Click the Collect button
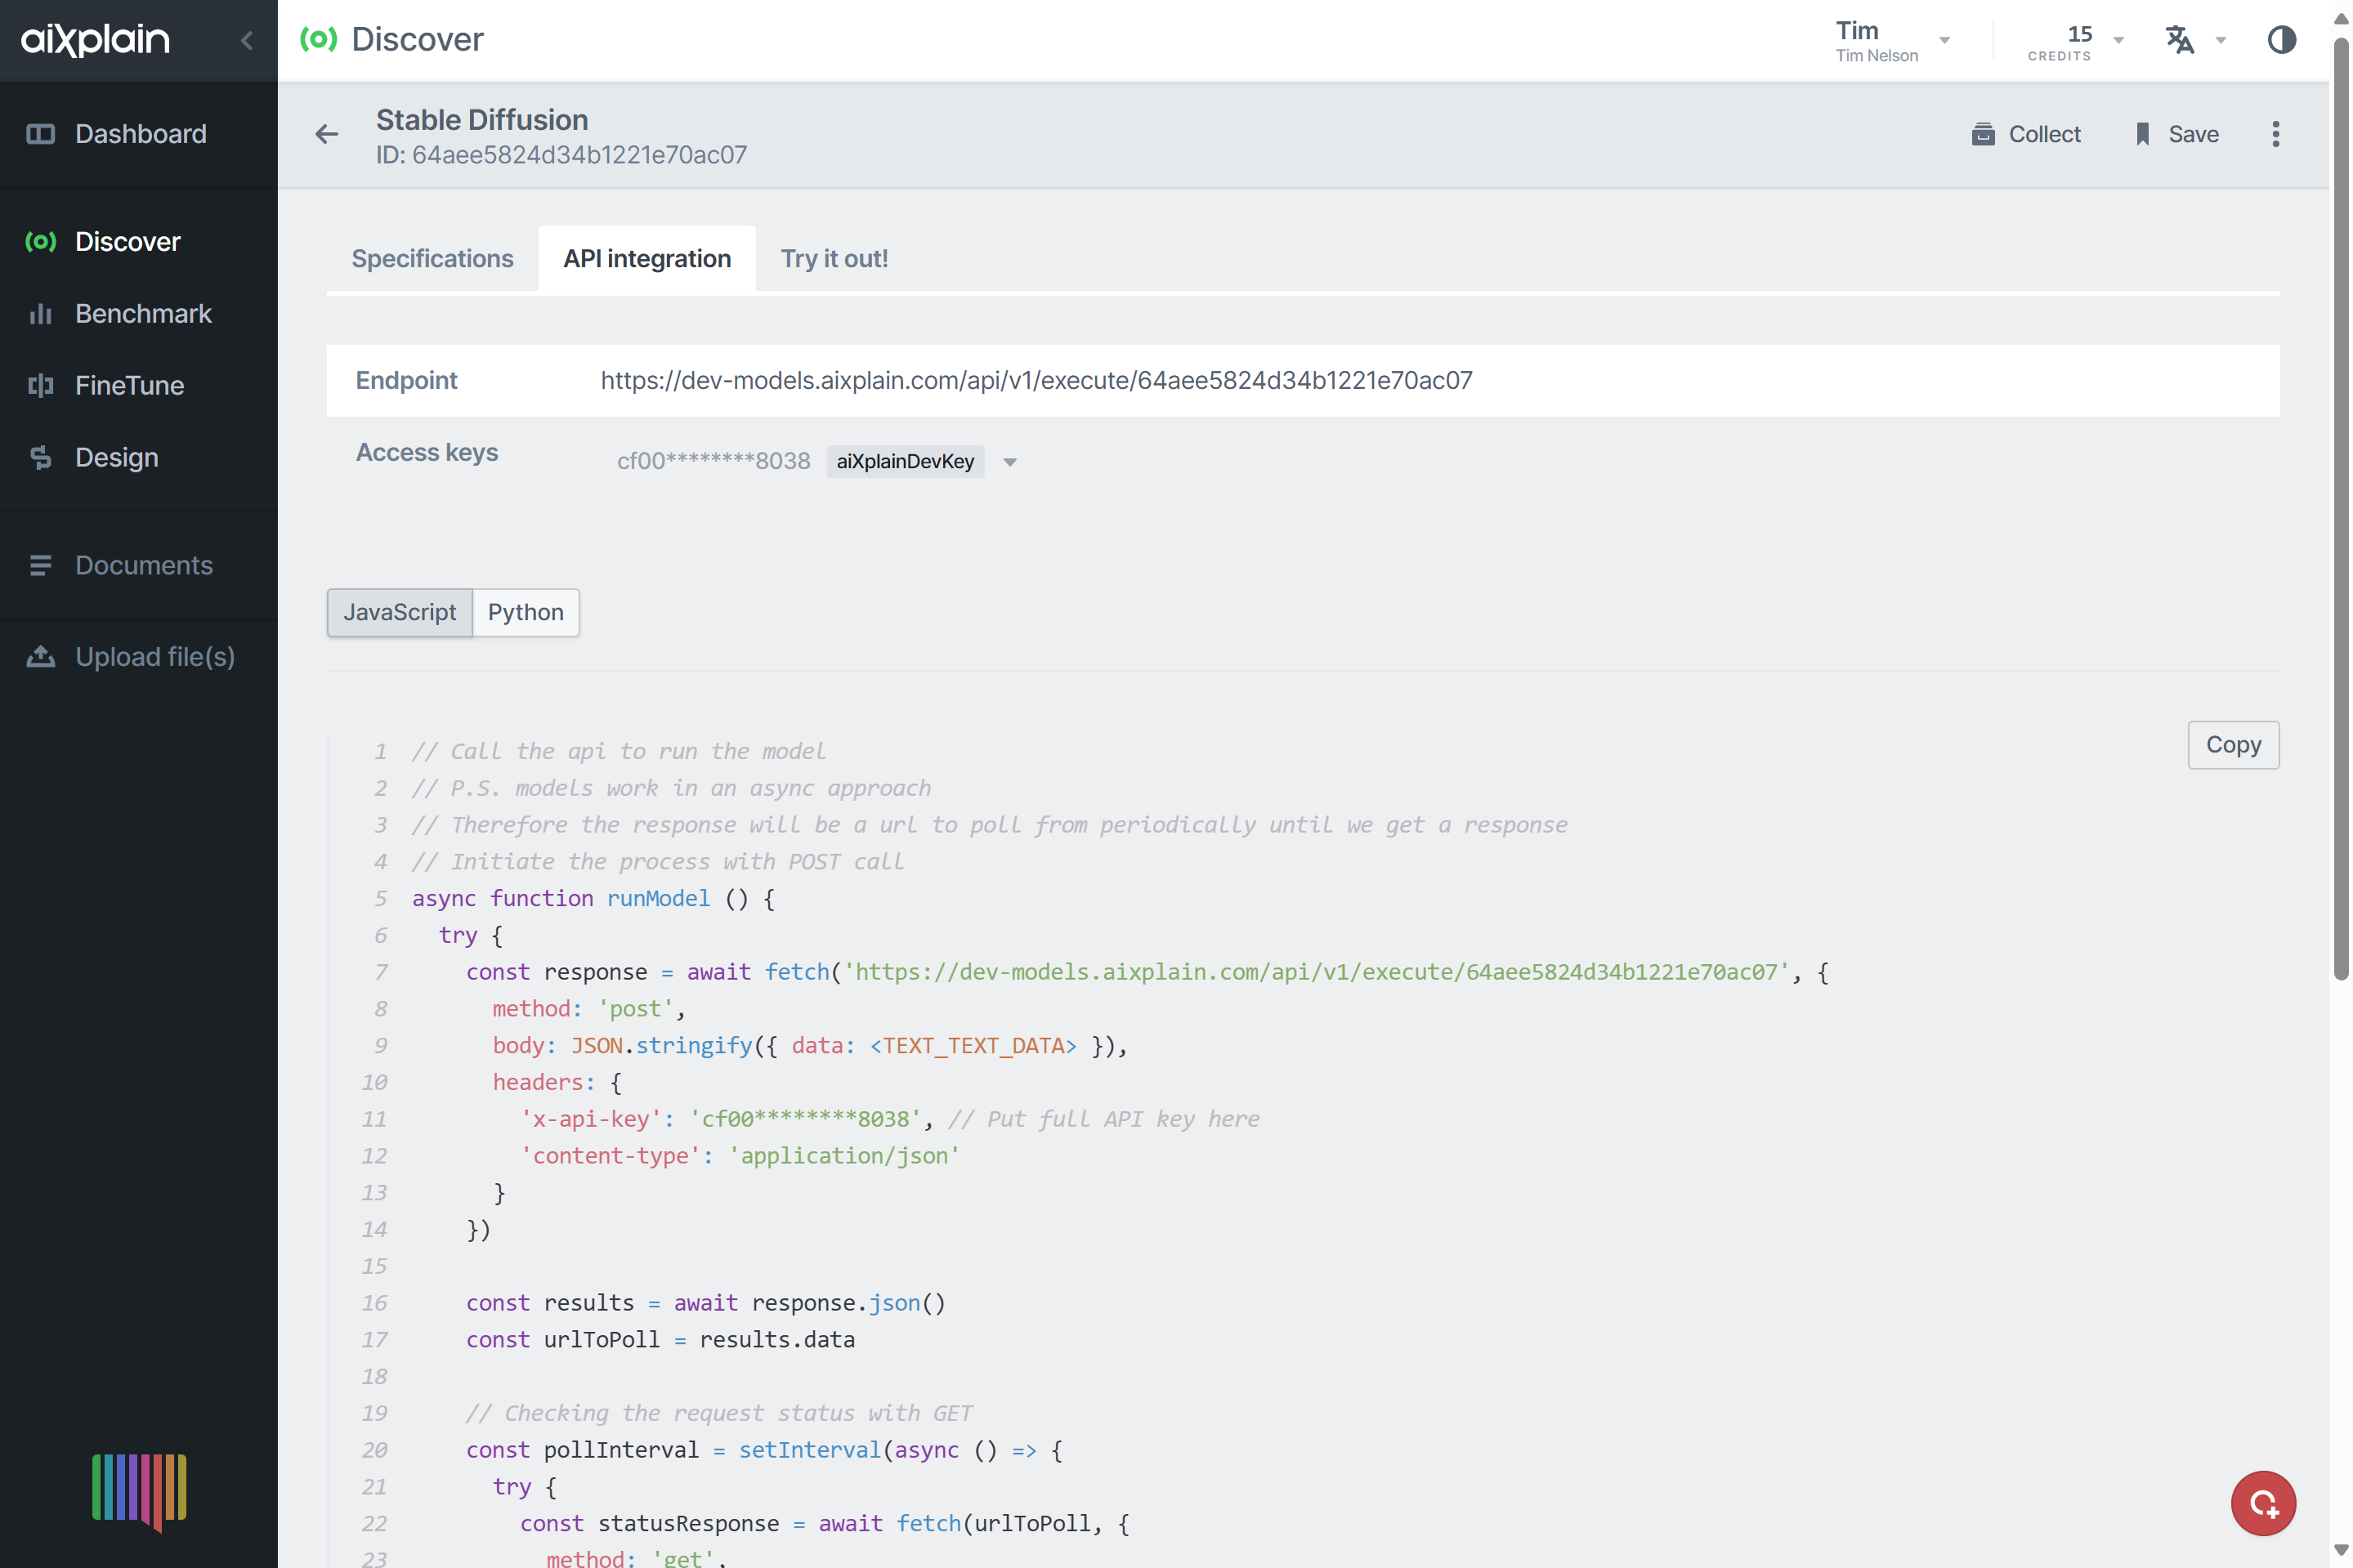Viewport: 2353px width, 1568px height. point(2026,134)
